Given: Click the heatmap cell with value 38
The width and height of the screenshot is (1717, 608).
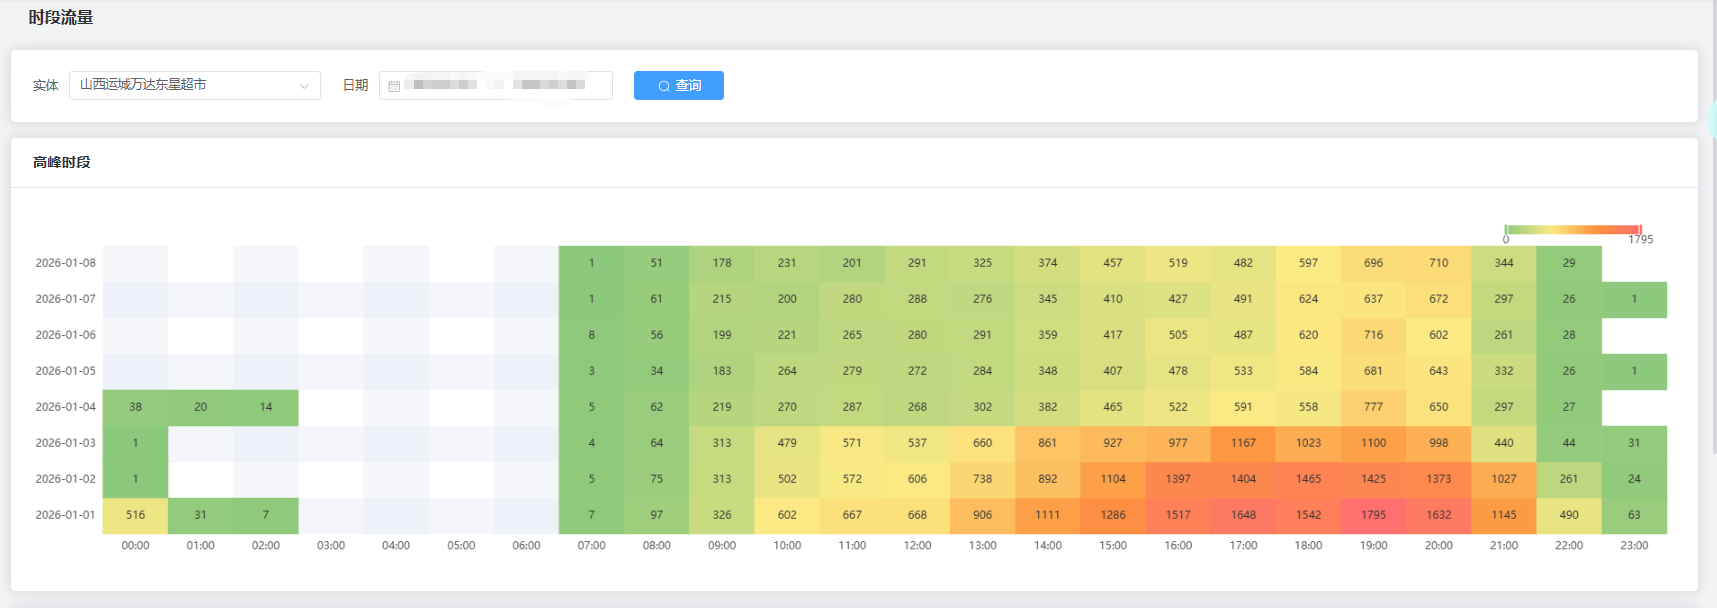Looking at the screenshot, I should (x=135, y=407).
